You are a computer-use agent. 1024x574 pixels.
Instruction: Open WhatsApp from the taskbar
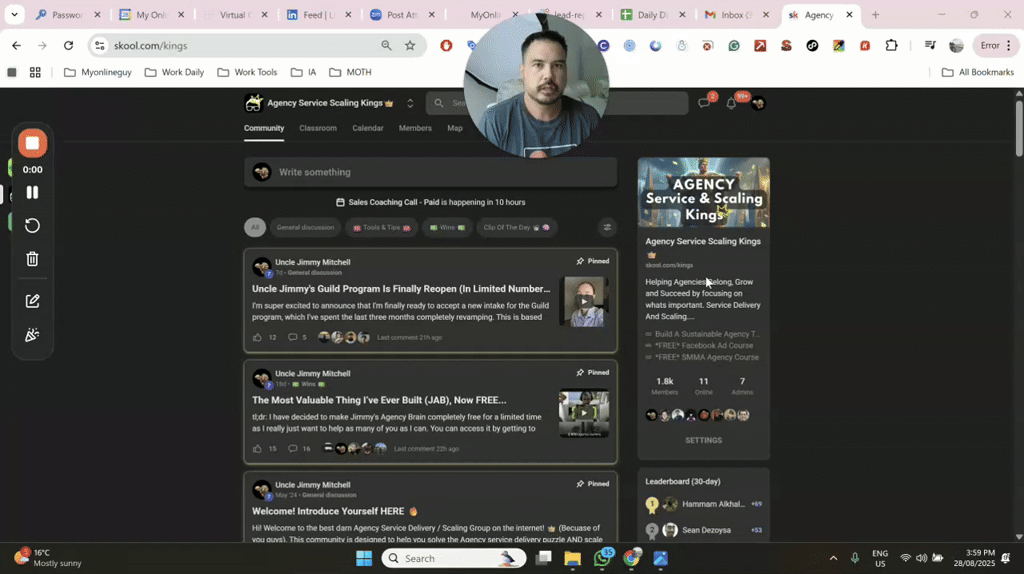pyautogui.click(x=602, y=558)
